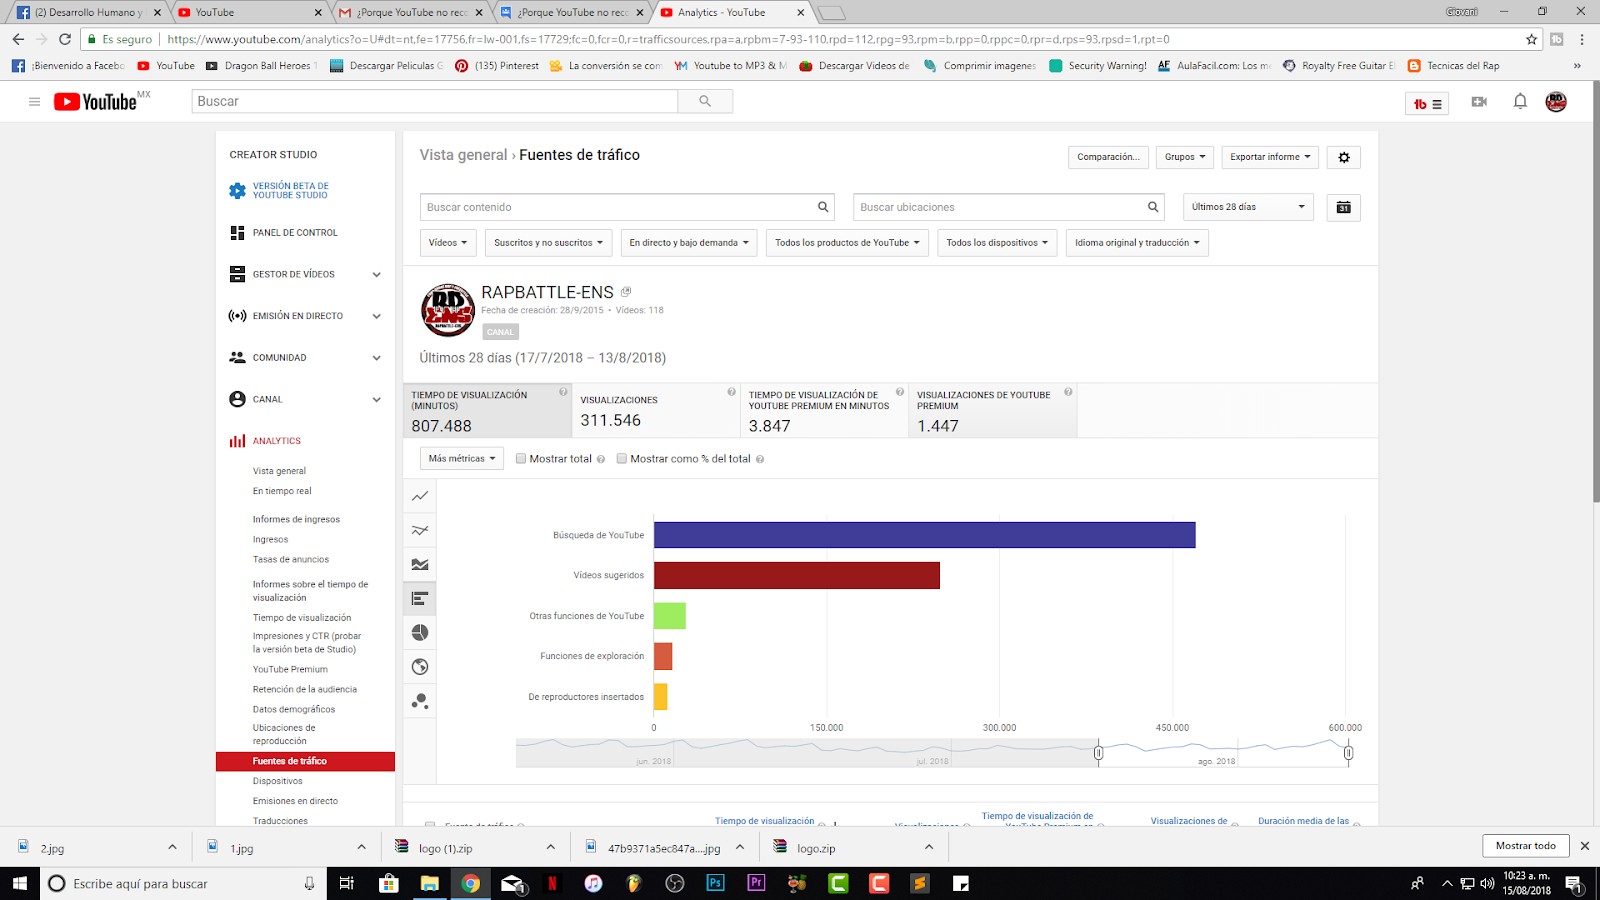
Task: Click the left handle of date range slider
Action: pyautogui.click(x=1098, y=753)
